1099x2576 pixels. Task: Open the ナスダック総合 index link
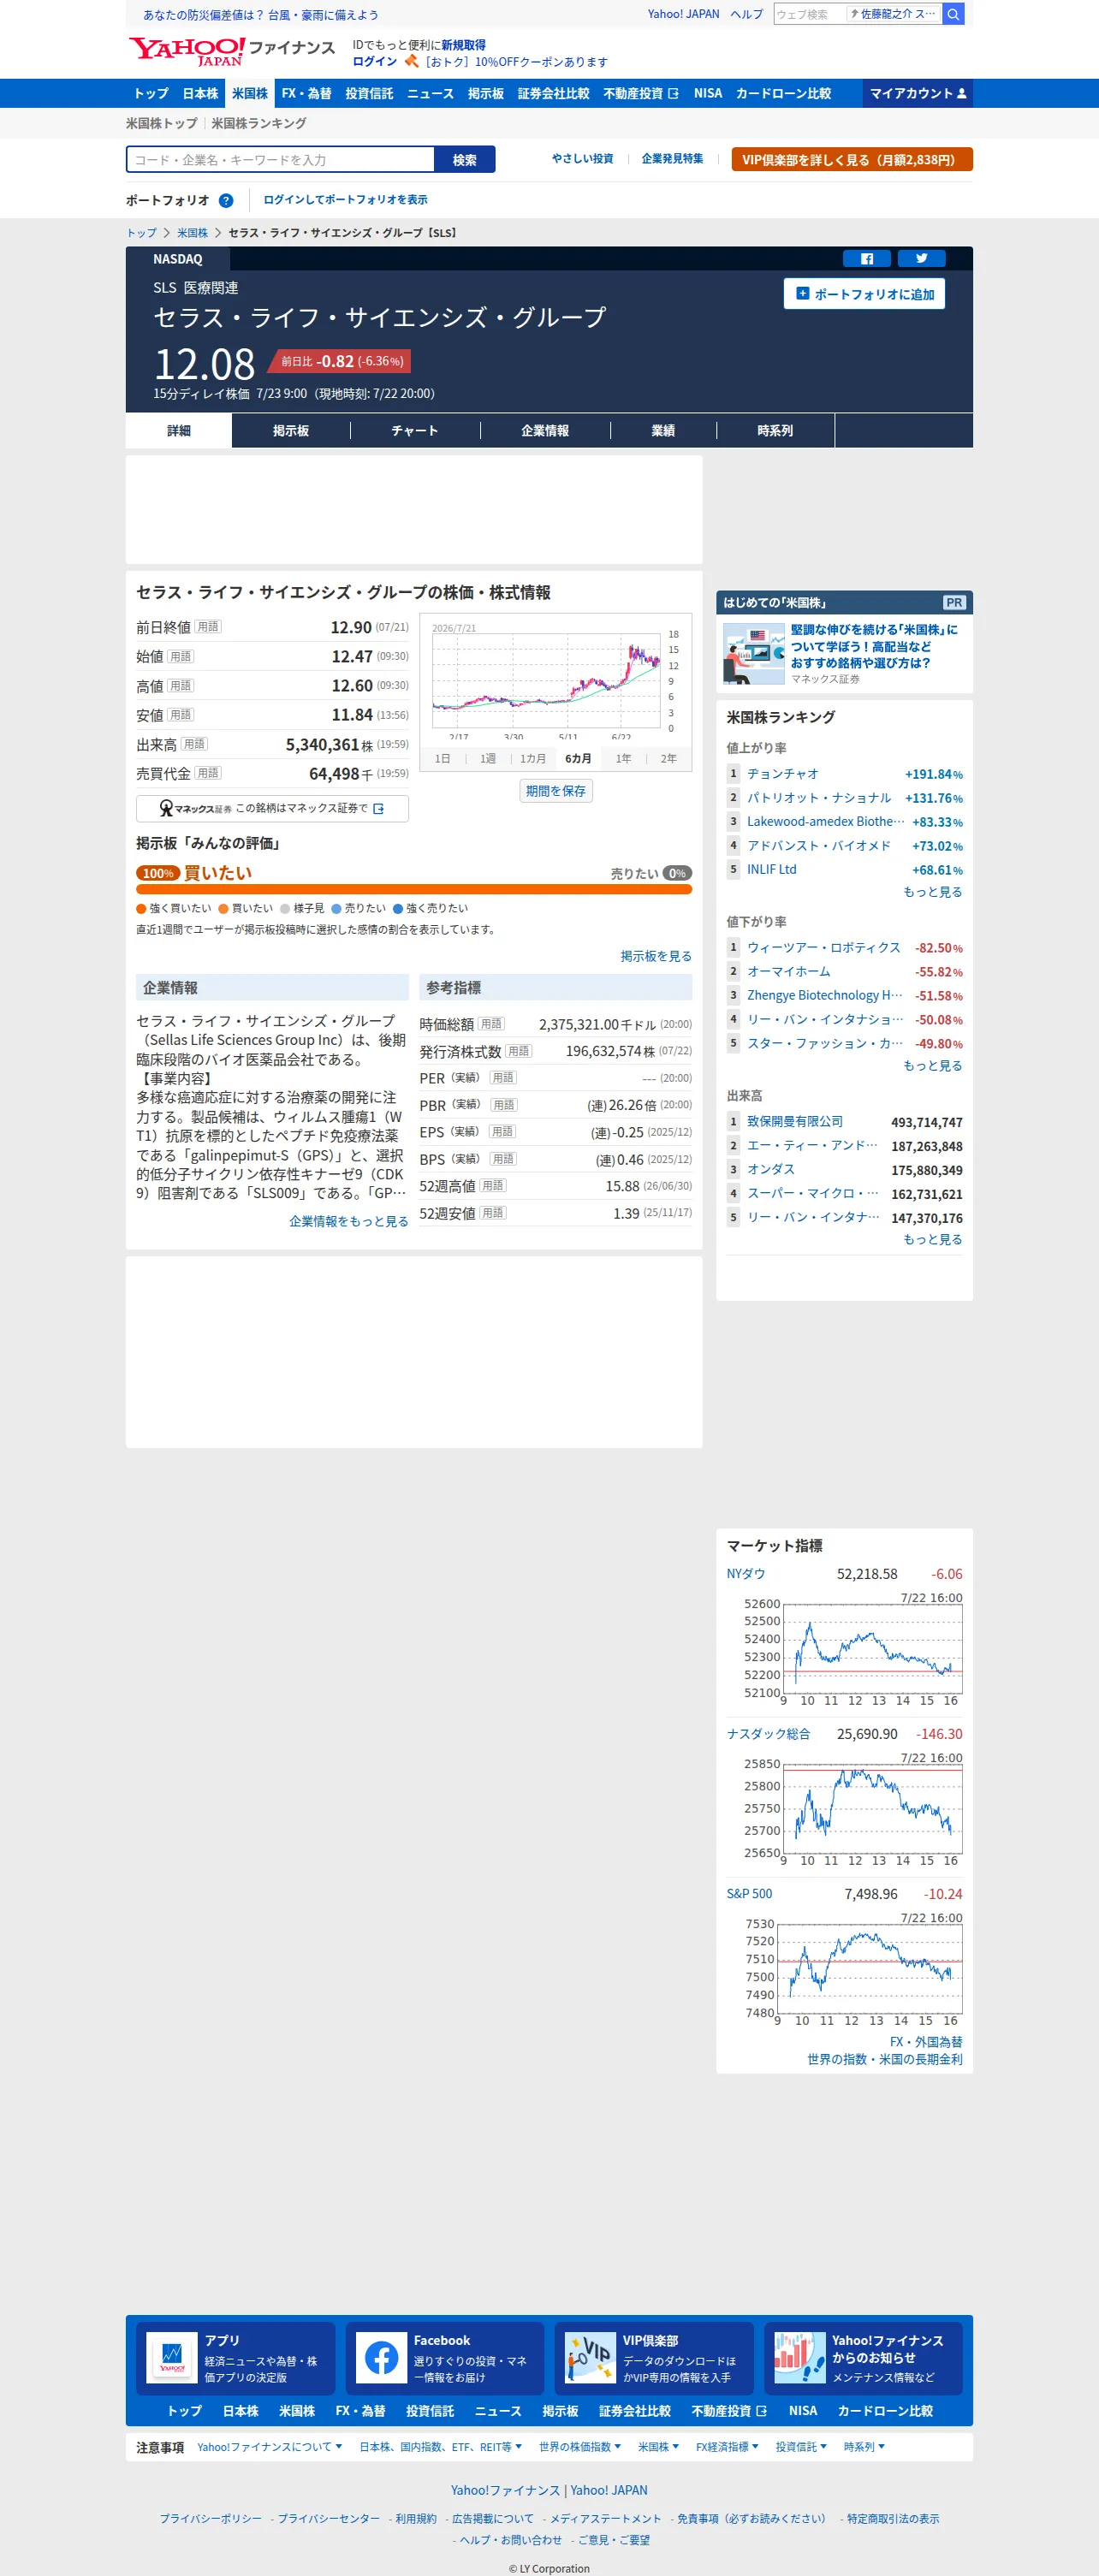tap(768, 1734)
